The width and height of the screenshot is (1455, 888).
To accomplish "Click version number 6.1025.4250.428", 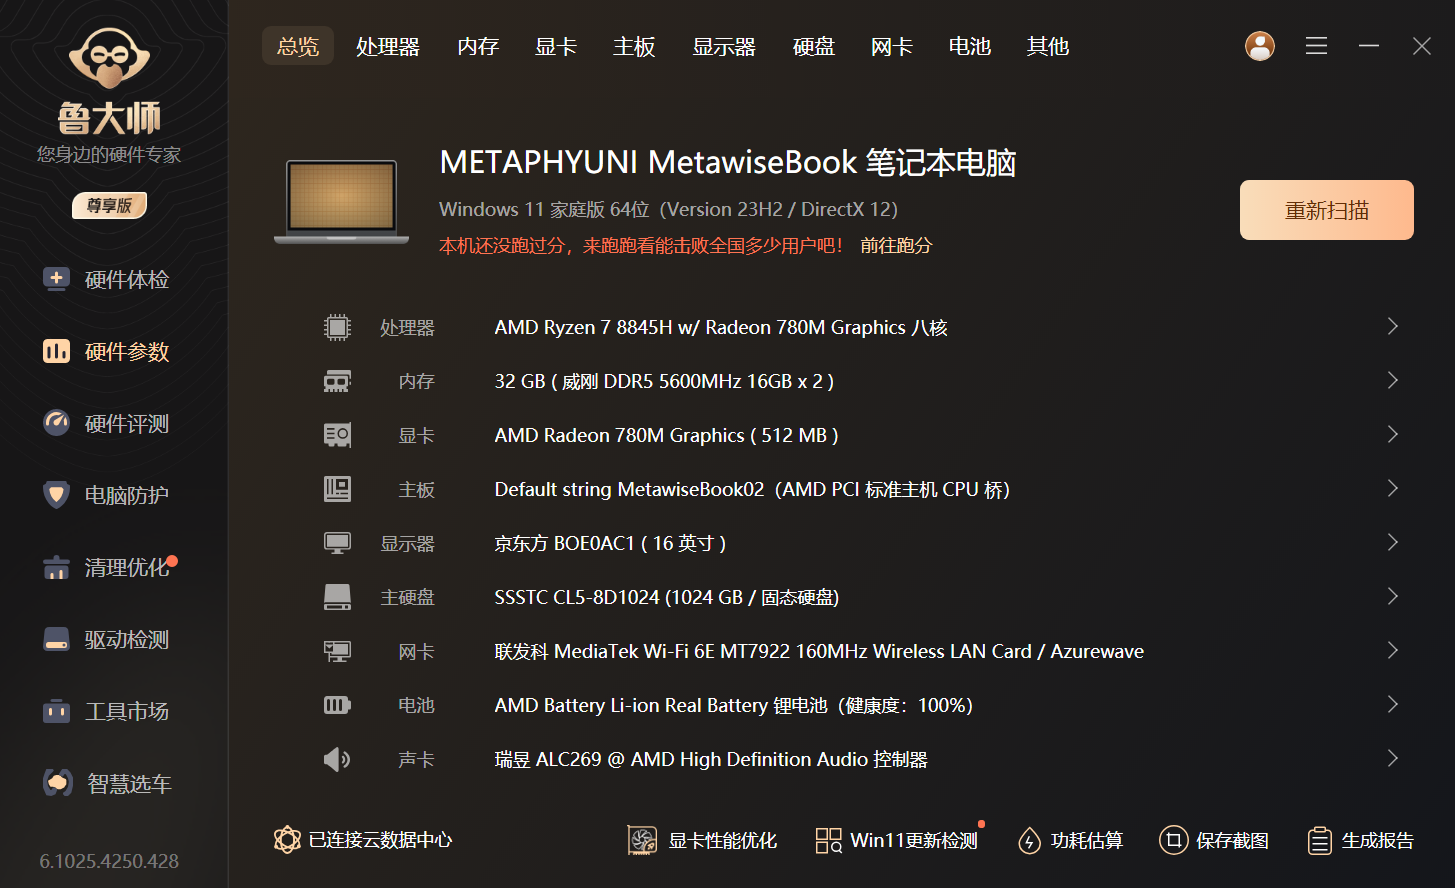I will pyautogui.click(x=109, y=861).
